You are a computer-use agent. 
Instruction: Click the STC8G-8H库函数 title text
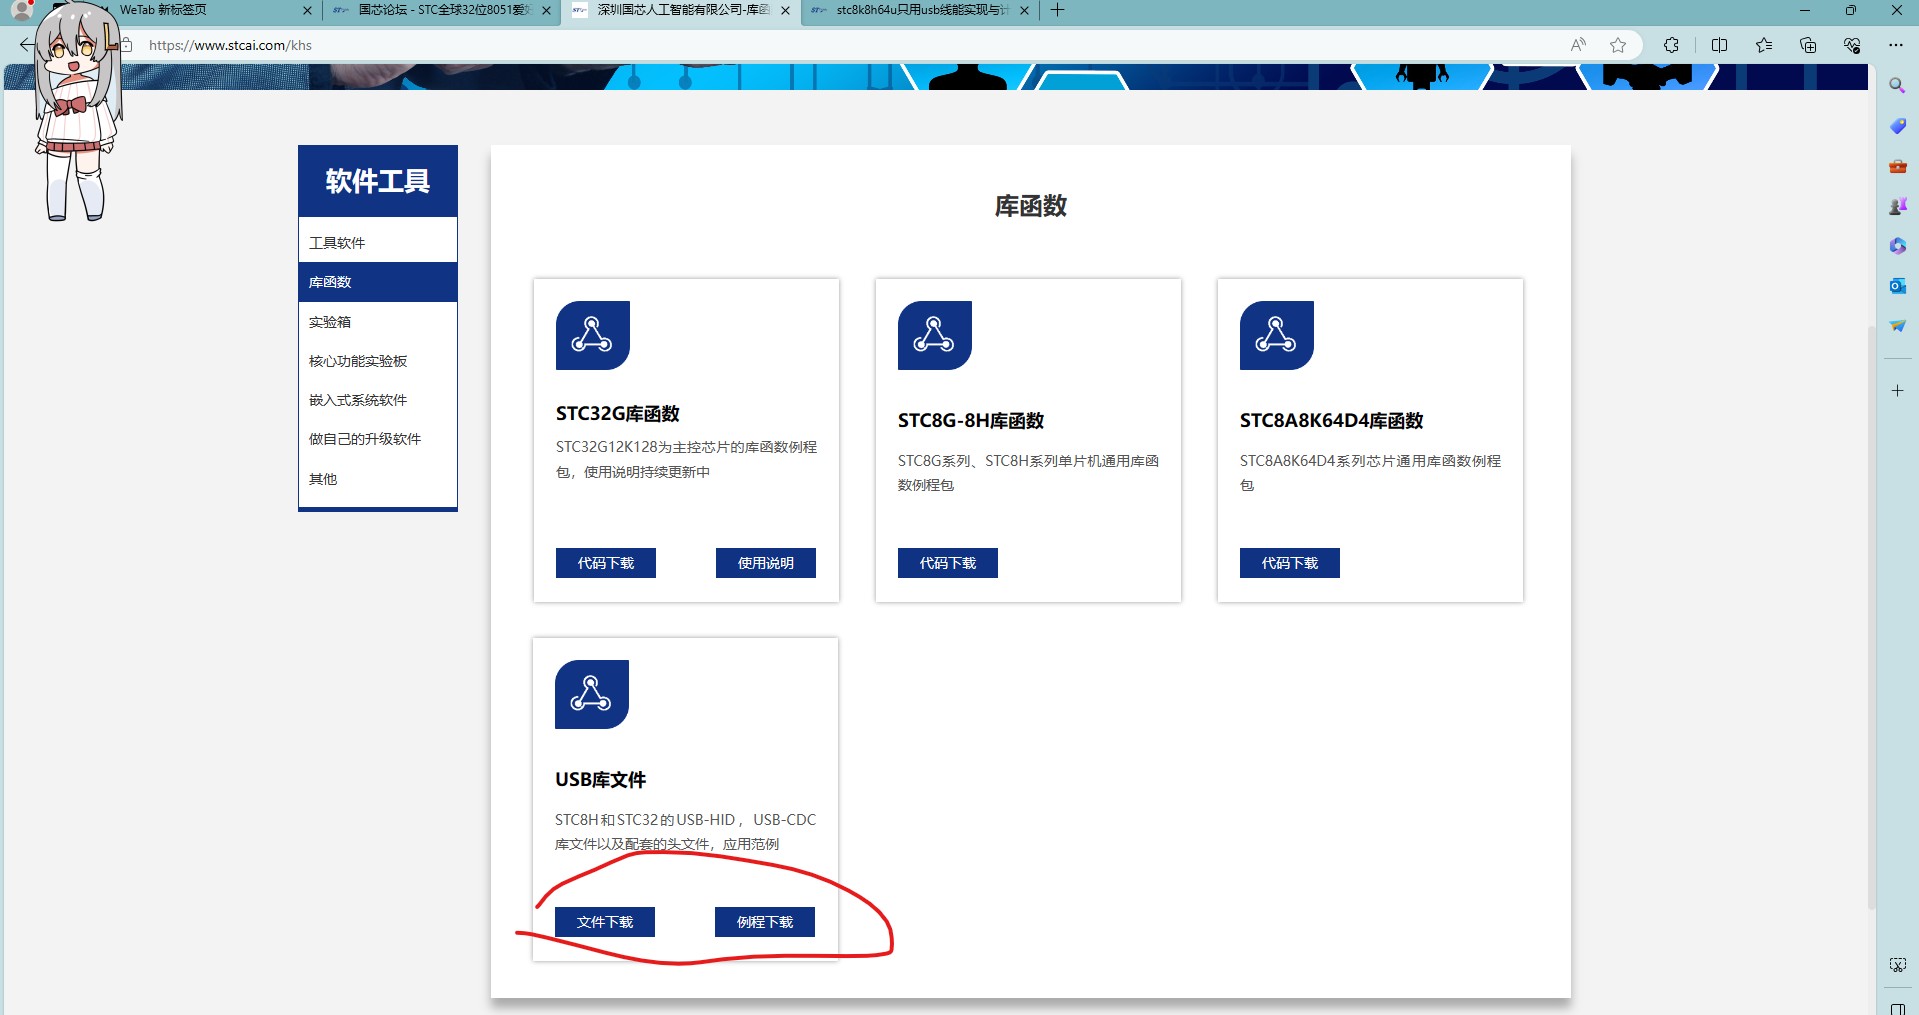(971, 421)
